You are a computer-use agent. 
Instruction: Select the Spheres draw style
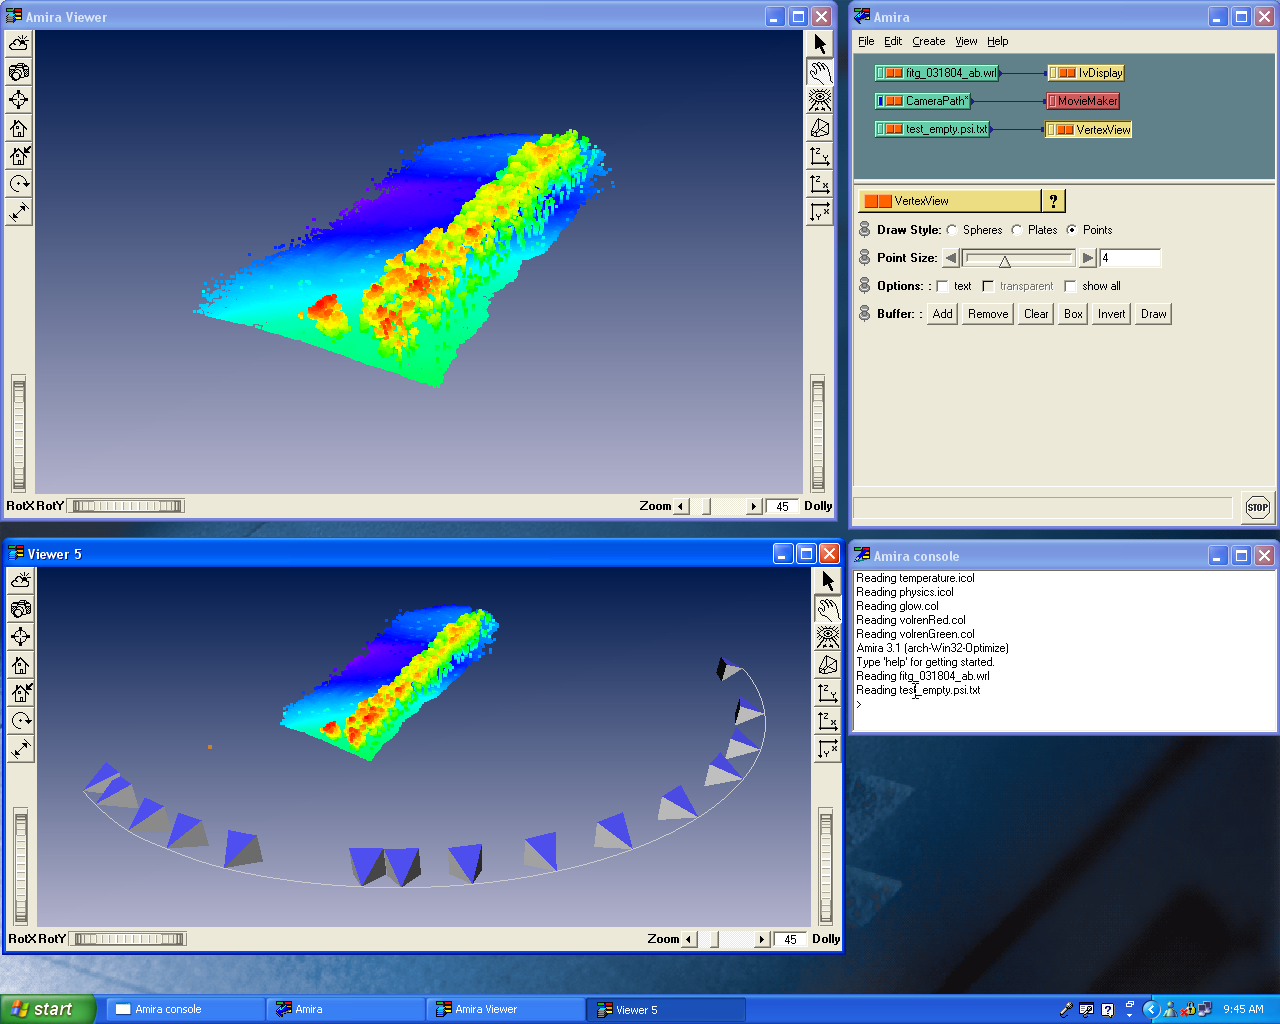[952, 230]
